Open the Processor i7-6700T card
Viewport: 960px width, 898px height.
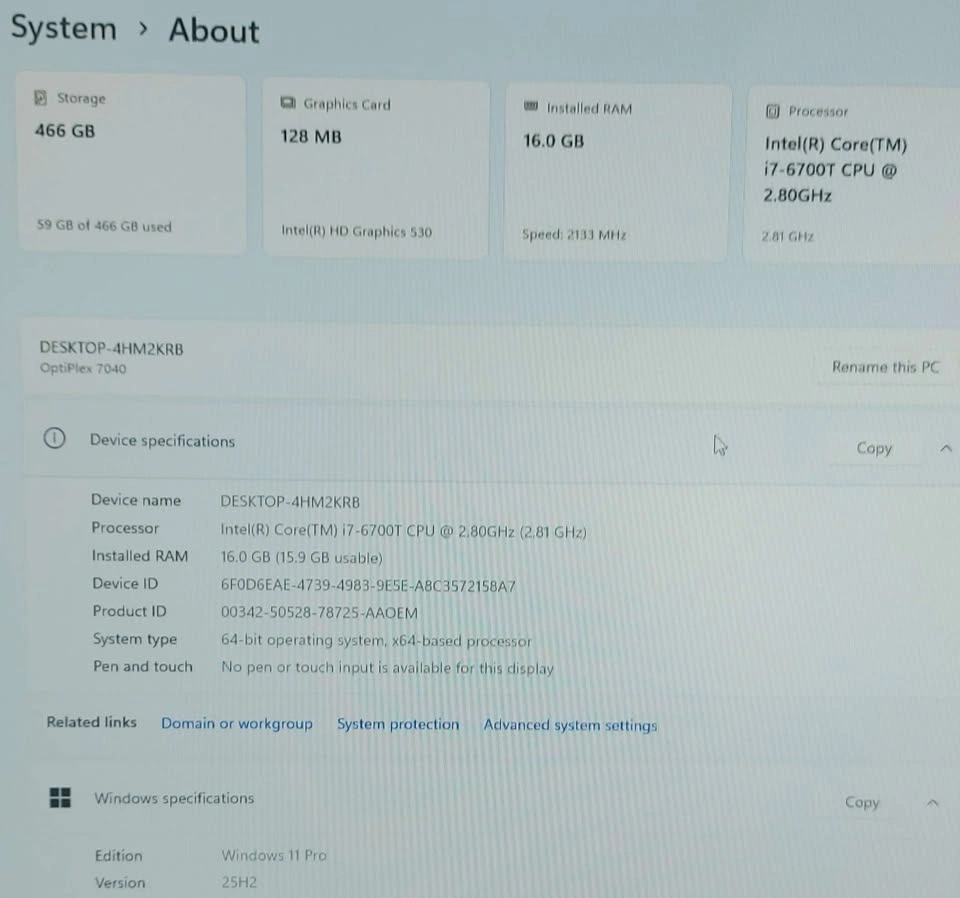tap(852, 176)
